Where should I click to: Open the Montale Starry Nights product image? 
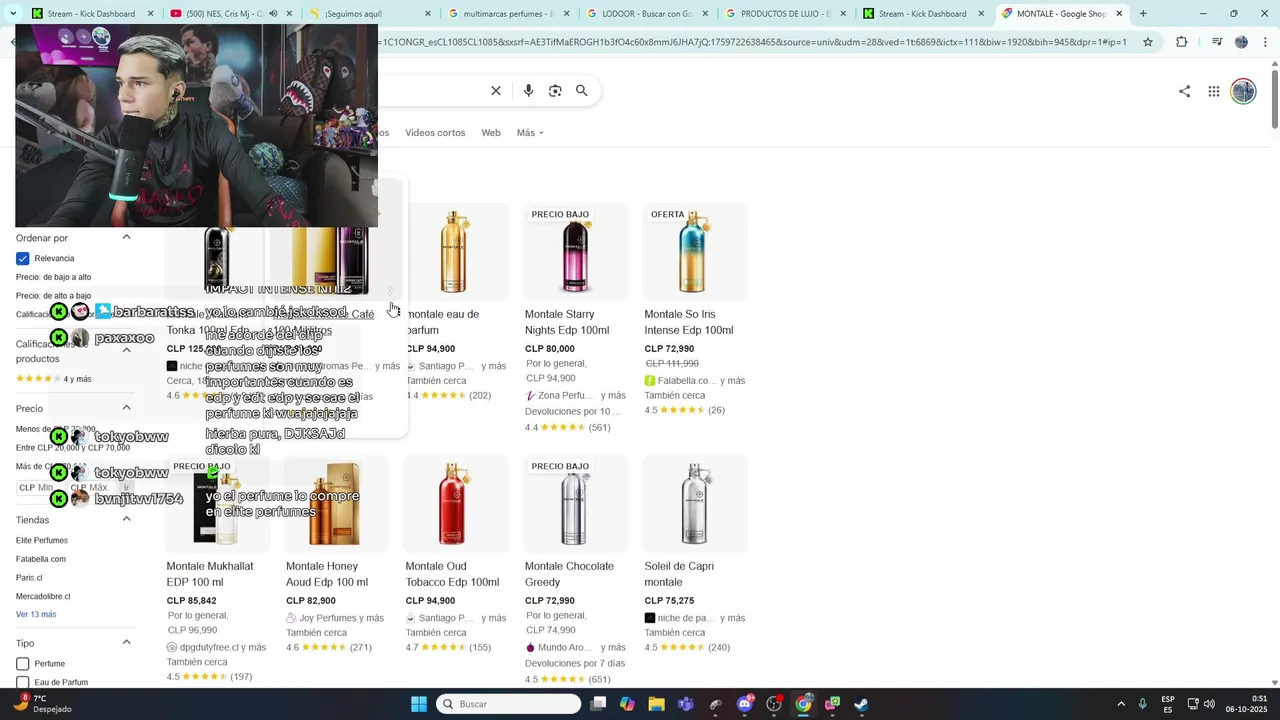tap(575, 252)
